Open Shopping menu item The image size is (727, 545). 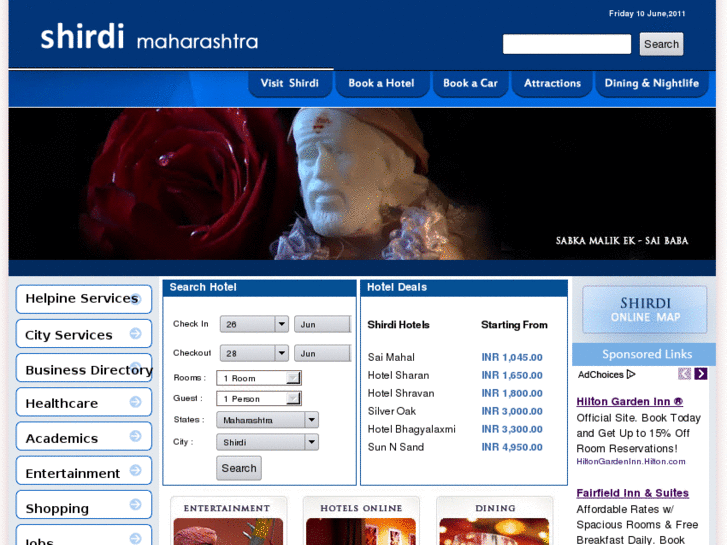84,505
